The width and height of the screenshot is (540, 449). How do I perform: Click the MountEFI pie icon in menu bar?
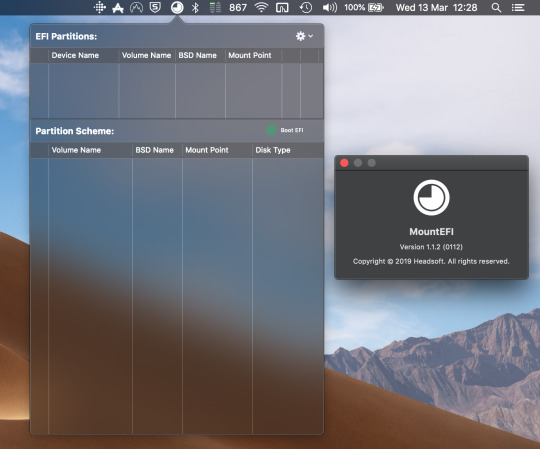[x=177, y=8]
